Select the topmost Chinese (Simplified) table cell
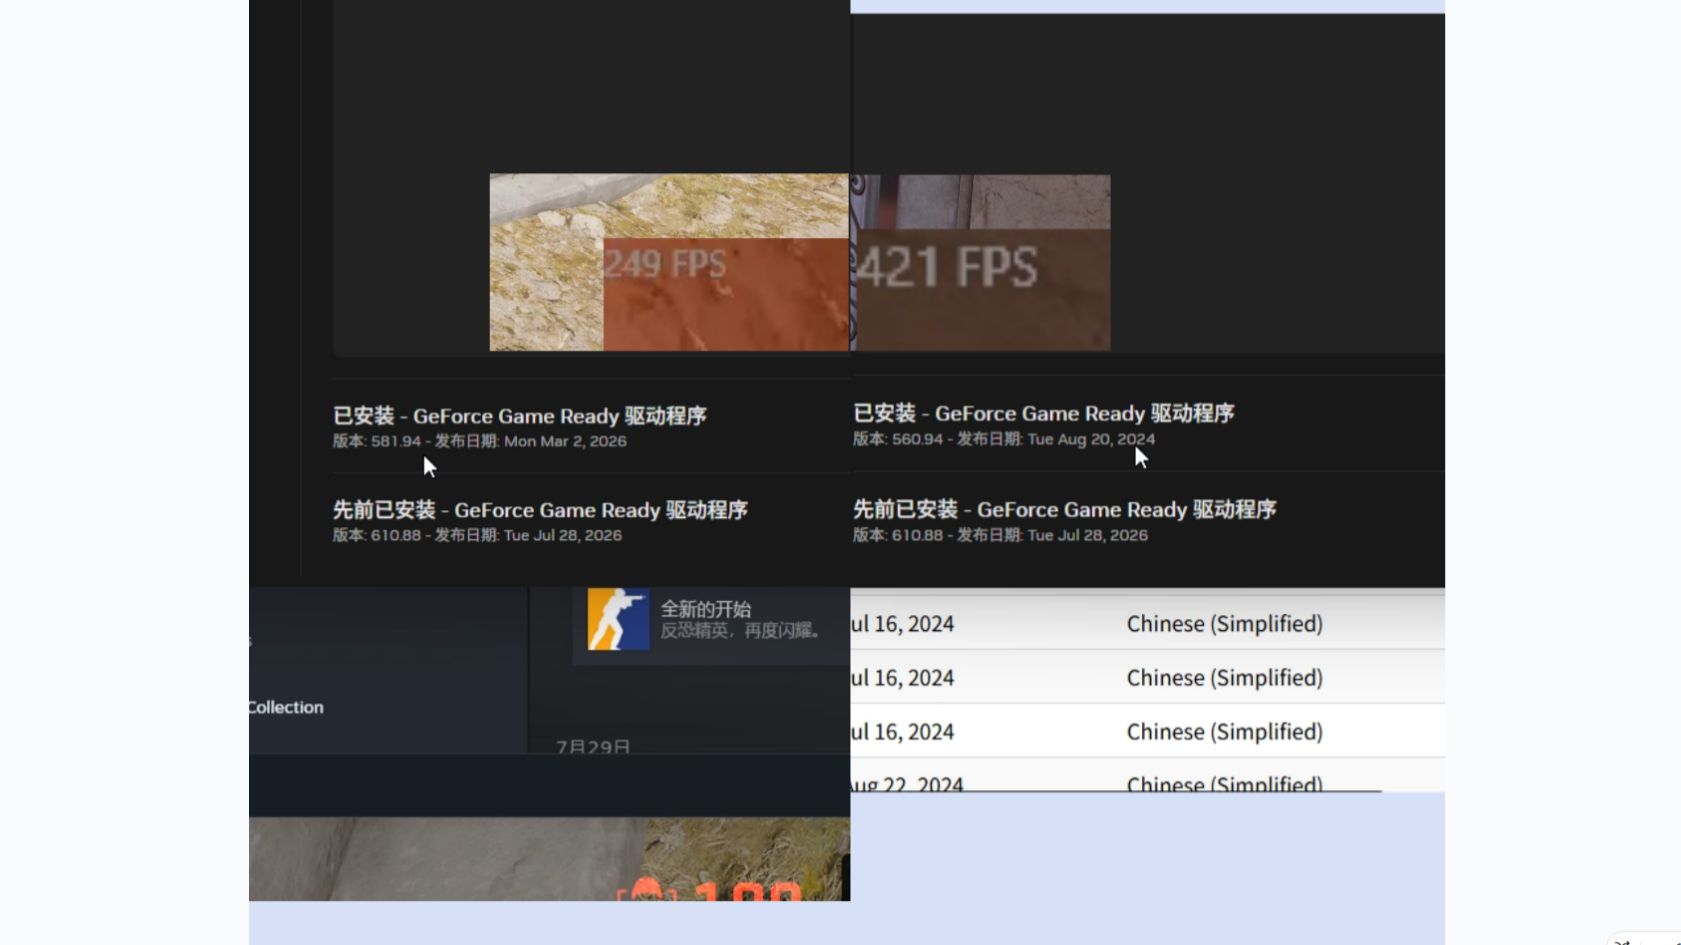Screen dimensions: 1681x945 pos(1225,624)
